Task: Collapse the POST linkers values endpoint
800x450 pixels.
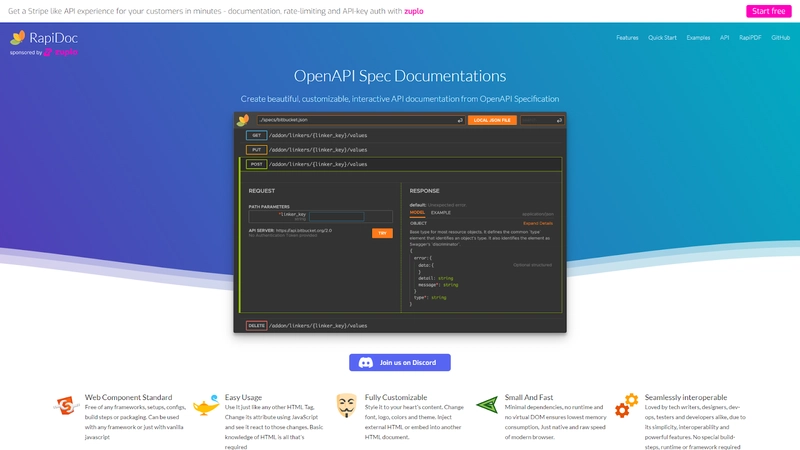Action: (x=401, y=164)
